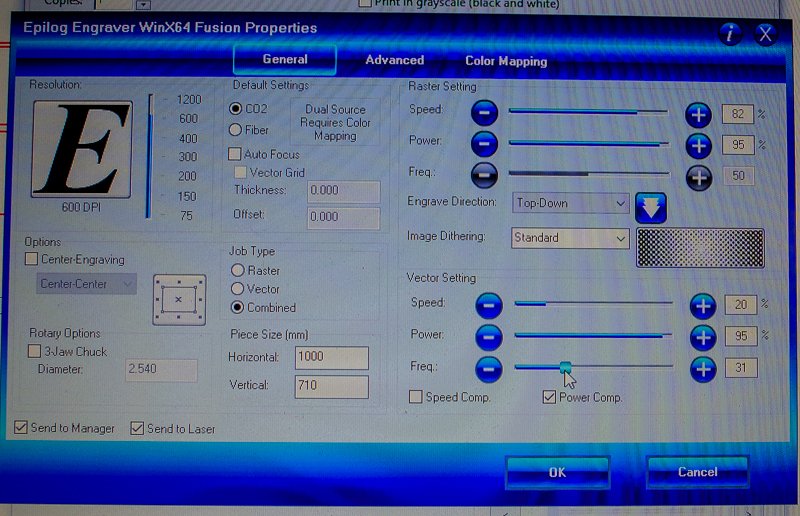800x516 pixels.
Task: Open the Center-Center position dropdown
Action: pos(86,284)
